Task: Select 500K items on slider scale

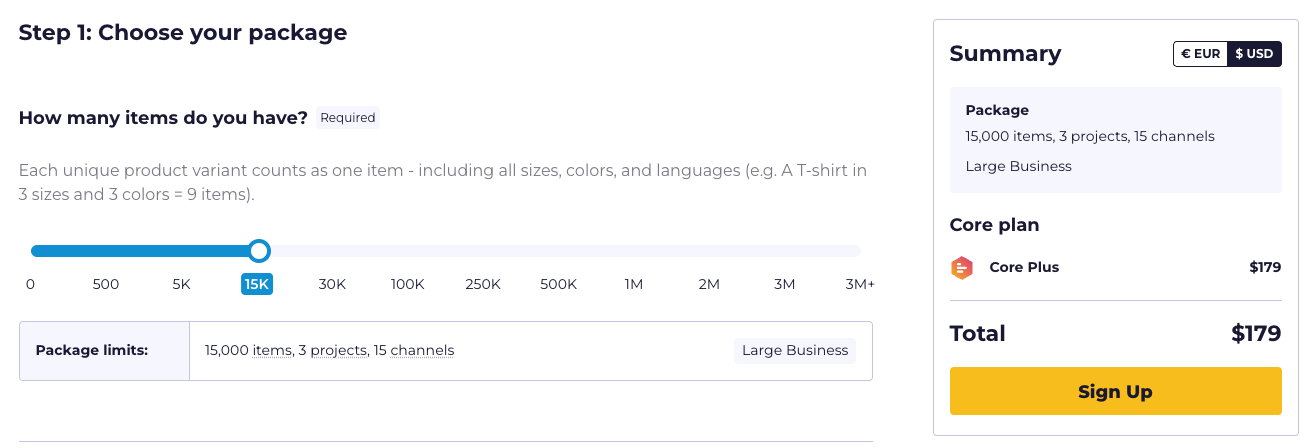Action: click(558, 284)
